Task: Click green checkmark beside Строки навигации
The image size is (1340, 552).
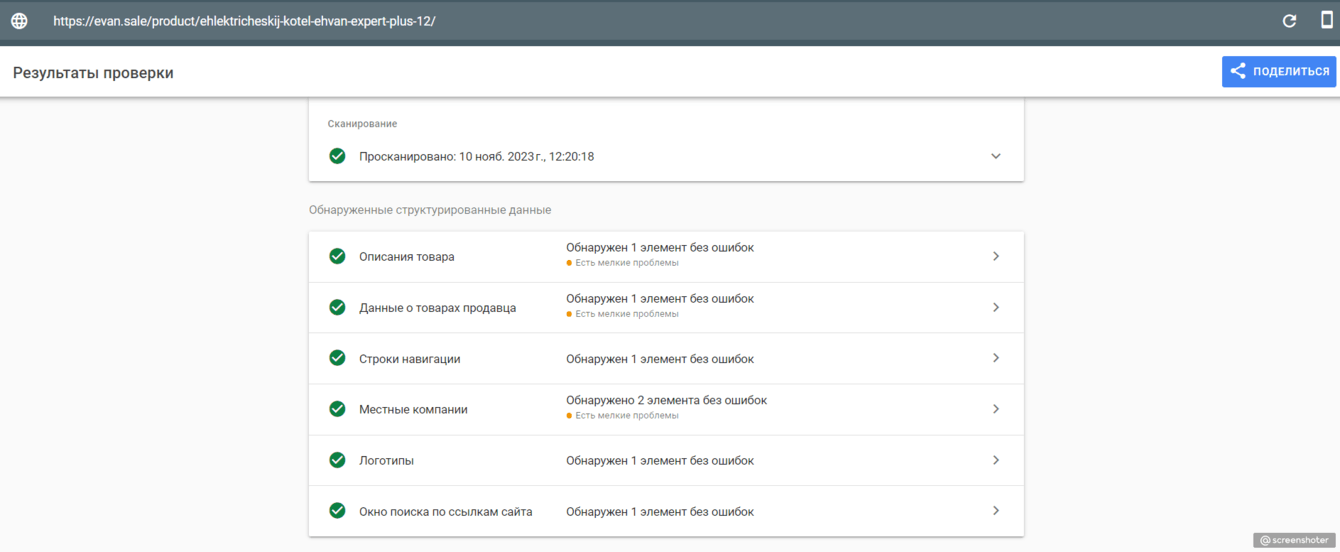Action: (x=338, y=358)
